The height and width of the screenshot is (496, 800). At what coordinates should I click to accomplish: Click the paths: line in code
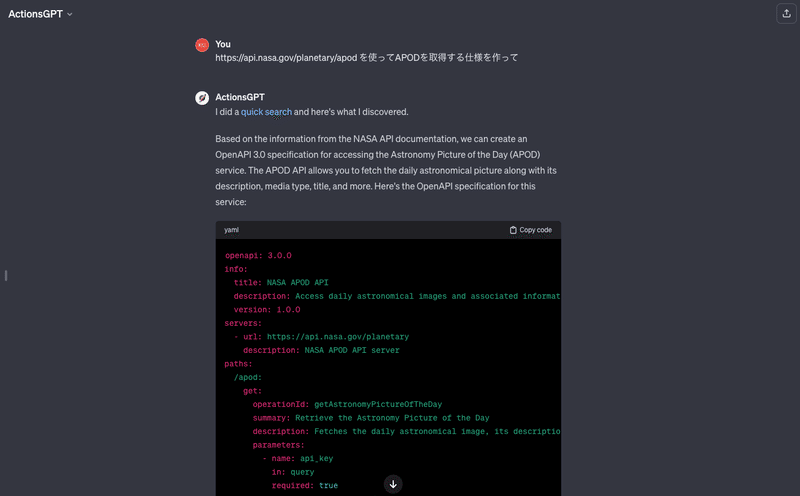[238, 364]
